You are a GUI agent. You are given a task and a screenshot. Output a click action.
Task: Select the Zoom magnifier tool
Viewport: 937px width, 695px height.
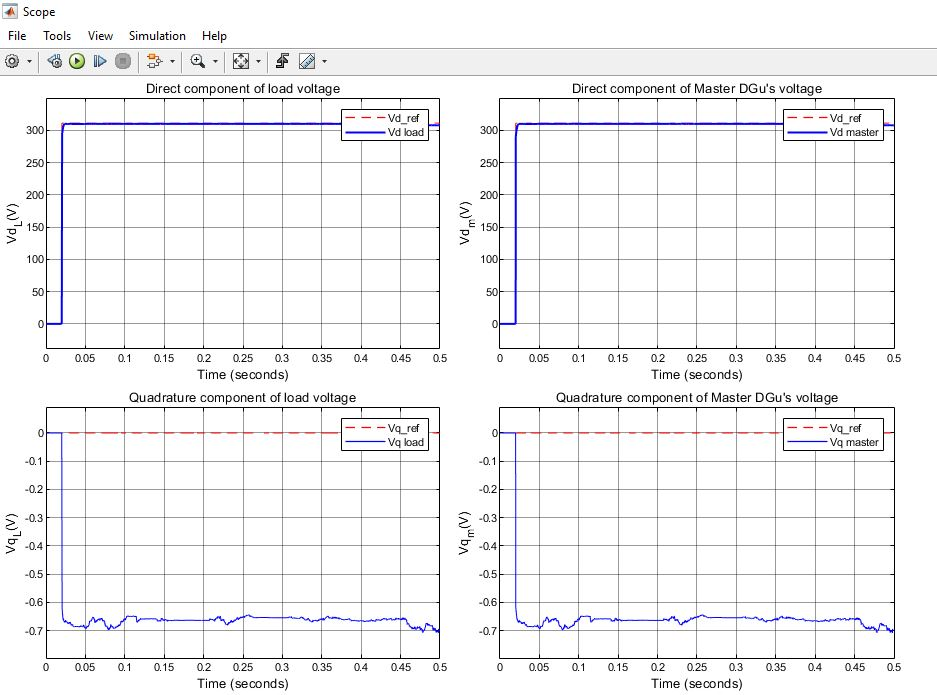[197, 61]
